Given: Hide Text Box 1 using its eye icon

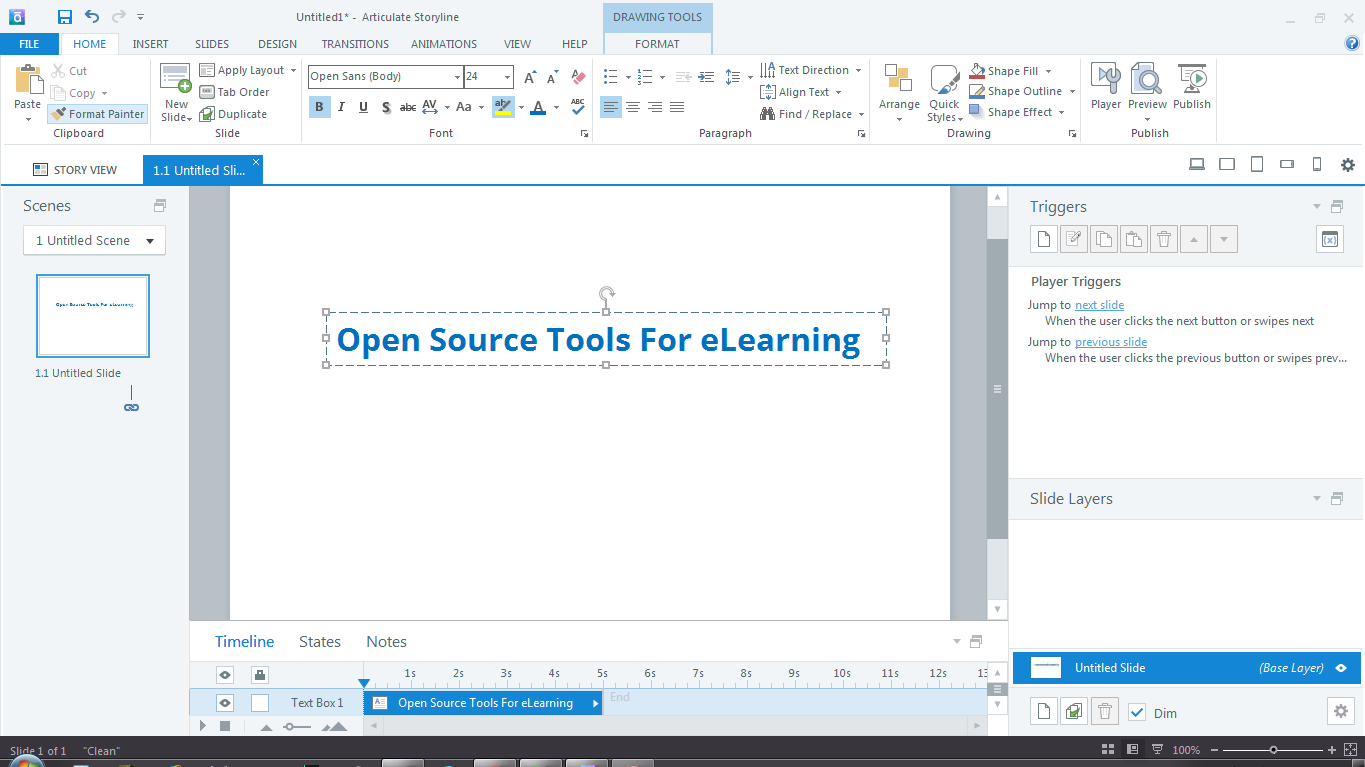Looking at the screenshot, I should [225, 703].
